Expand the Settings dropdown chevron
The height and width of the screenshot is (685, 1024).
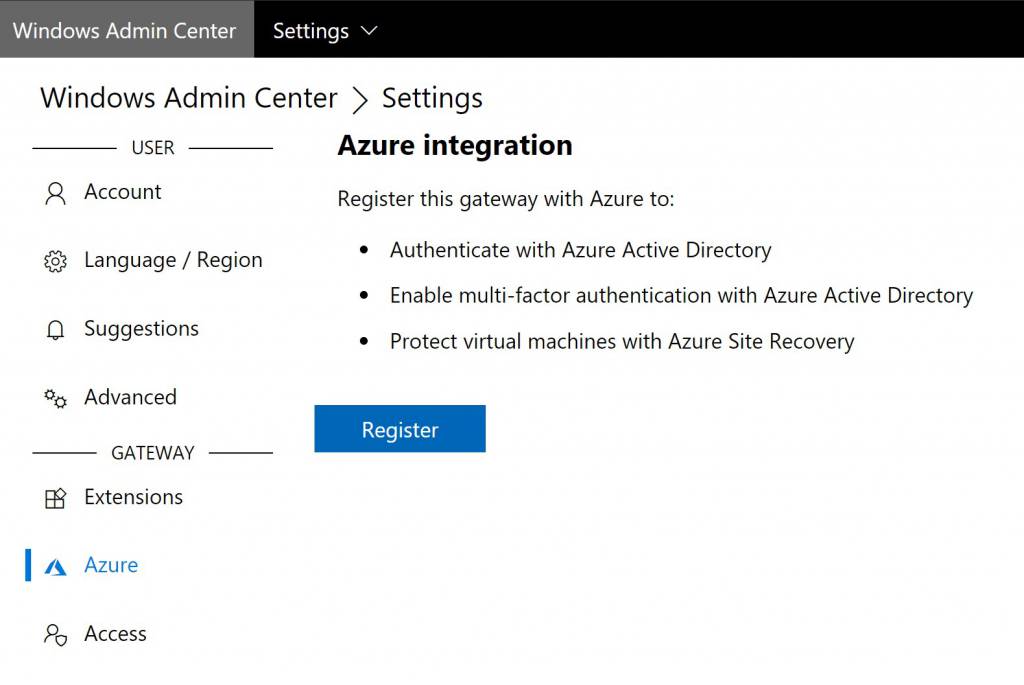[369, 31]
